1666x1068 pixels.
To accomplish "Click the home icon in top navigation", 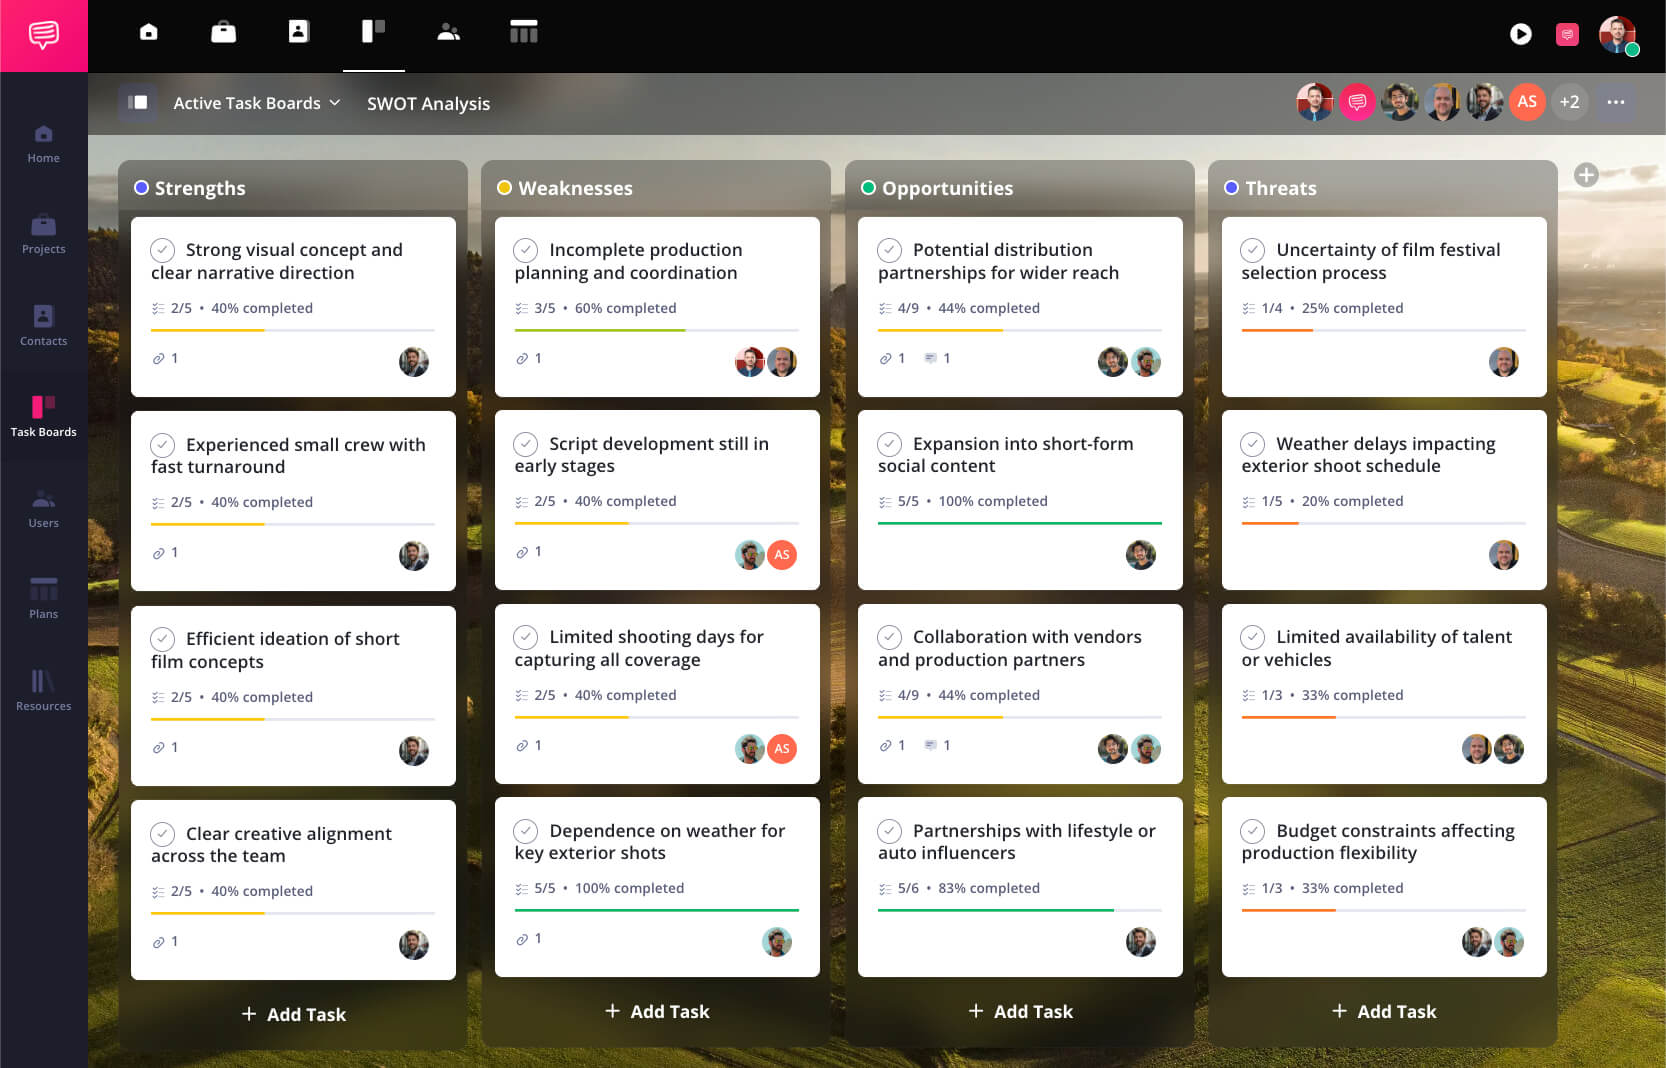I will click(149, 32).
